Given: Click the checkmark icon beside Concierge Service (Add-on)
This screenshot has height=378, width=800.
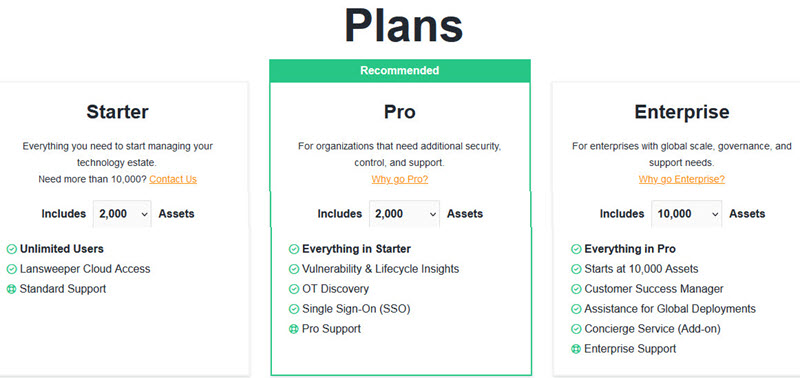Looking at the screenshot, I should [576, 329].
